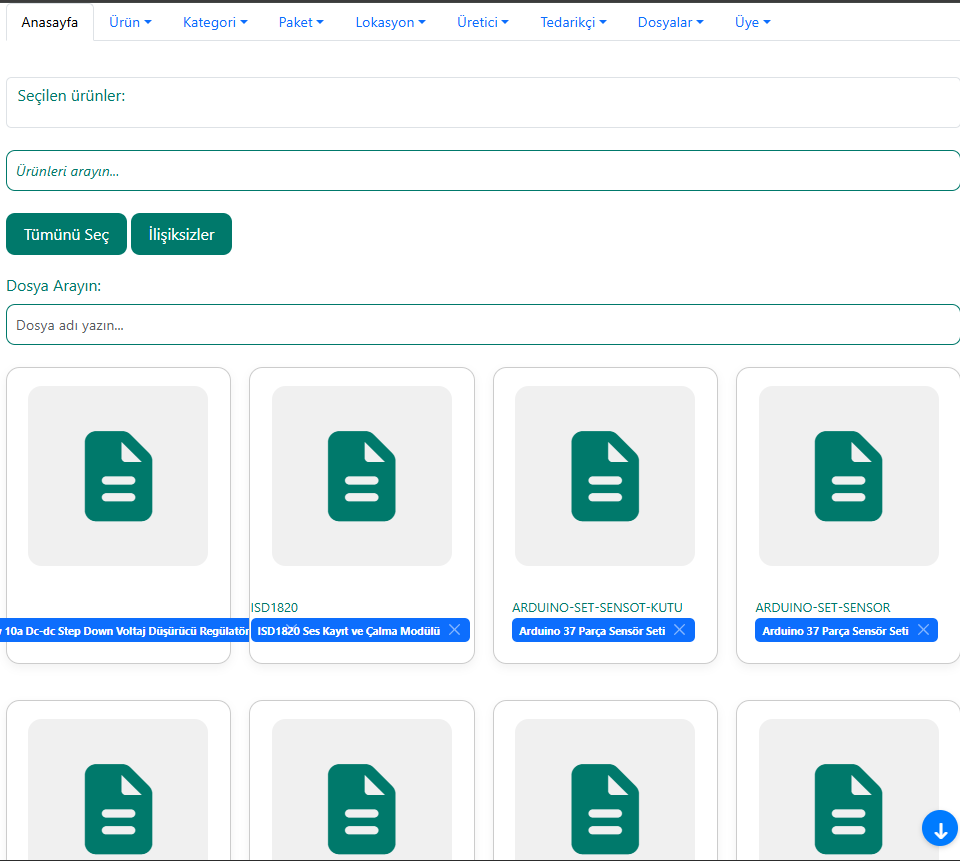Open the Tedarikçi dropdown menu

[x=573, y=22]
